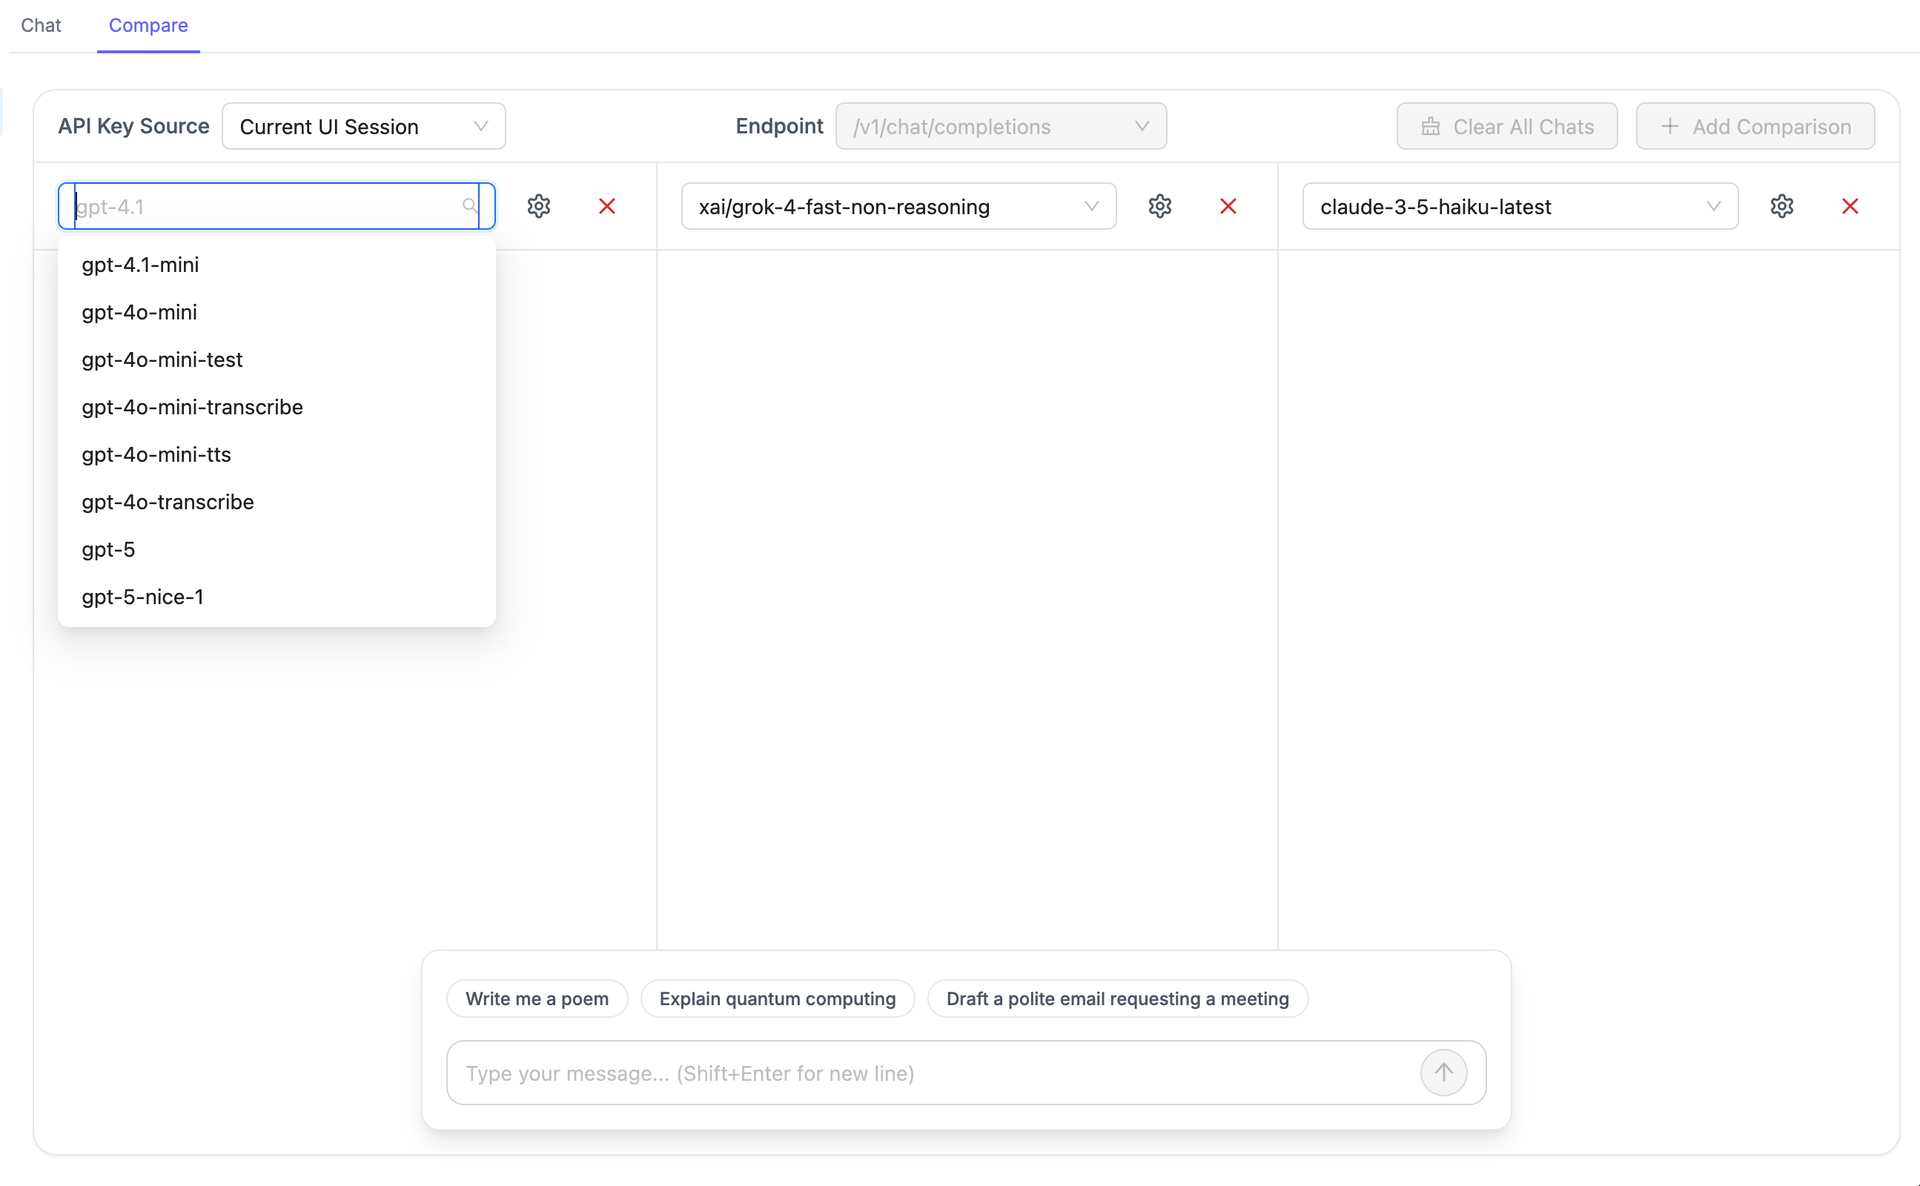1920x1186 pixels.
Task: Expand the claude-3-5-haiku model selector dropdown
Action: [x=1713, y=206]
